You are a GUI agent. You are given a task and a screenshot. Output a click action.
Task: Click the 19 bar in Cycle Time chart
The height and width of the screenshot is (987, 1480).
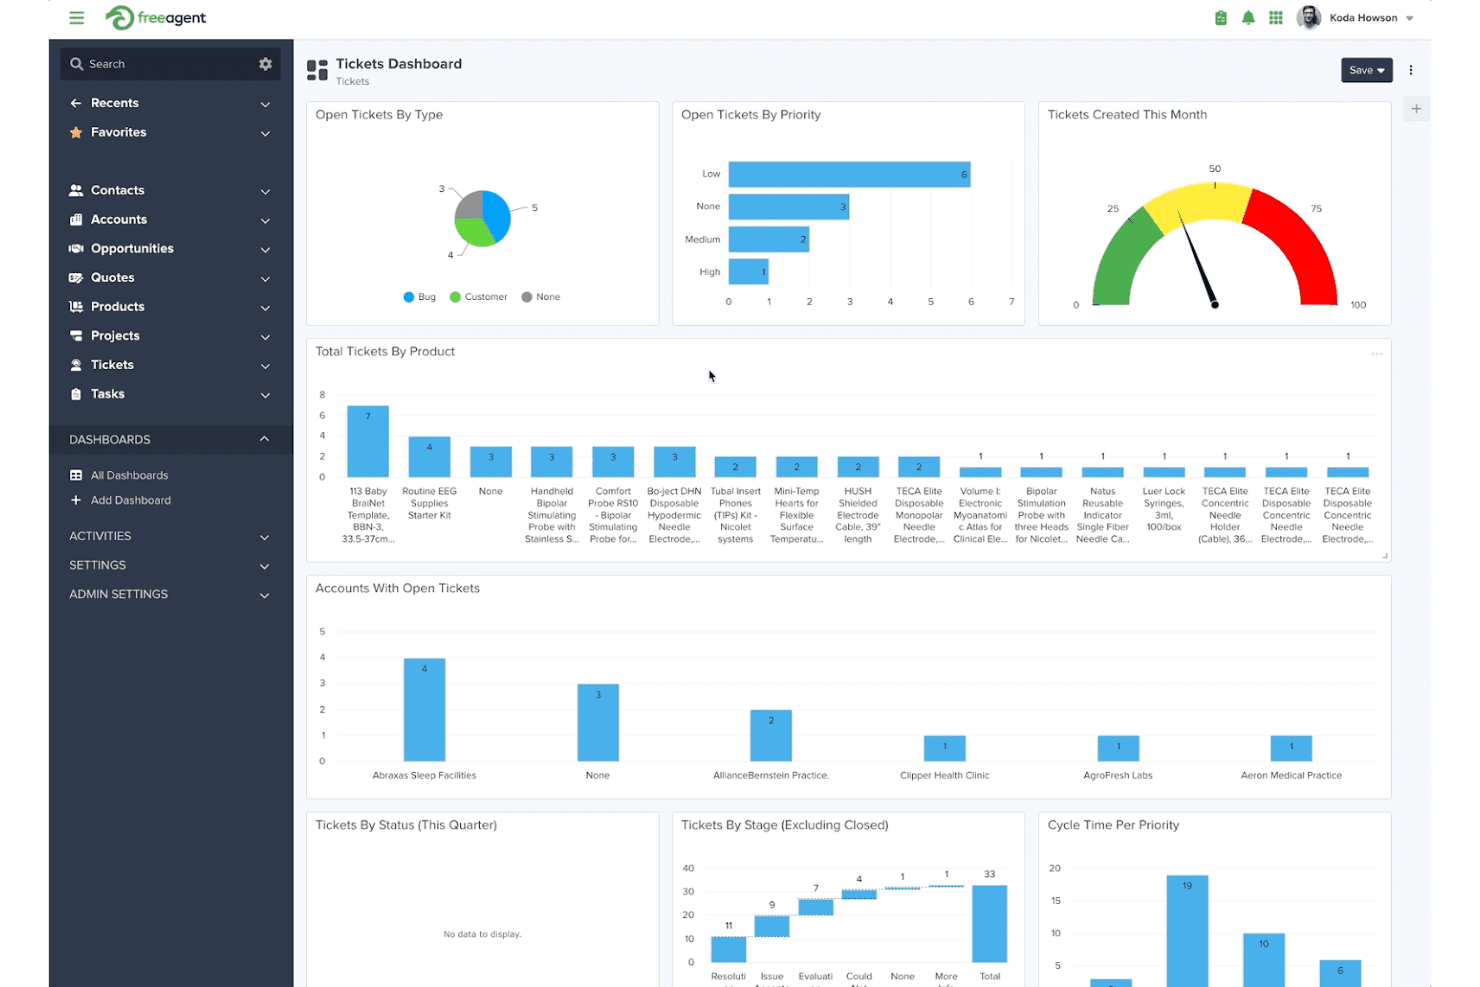pyautogui.click(x=1187, y=931)
